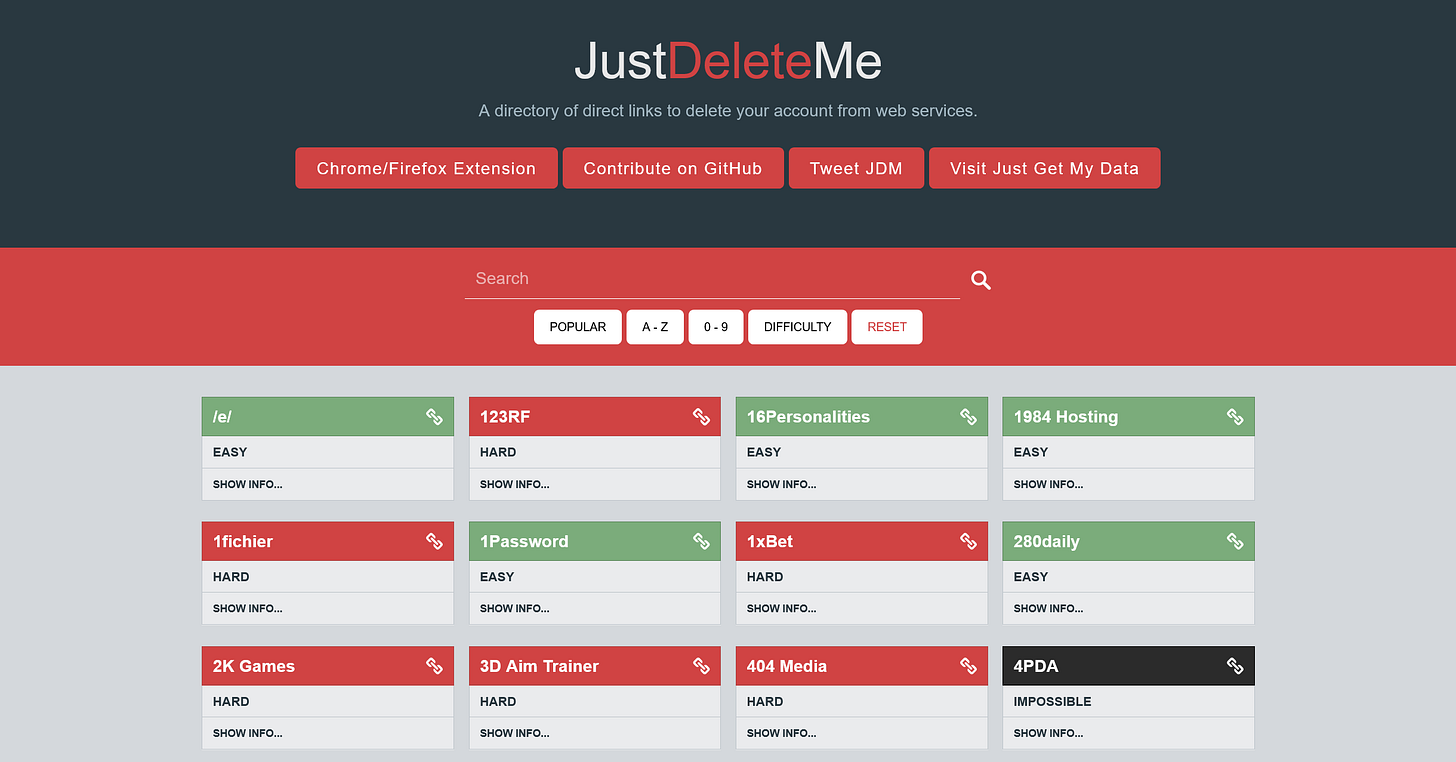Click EASY label on 280daily card
This screenshot has height=762, width=1456.
tap(1031, 577)
